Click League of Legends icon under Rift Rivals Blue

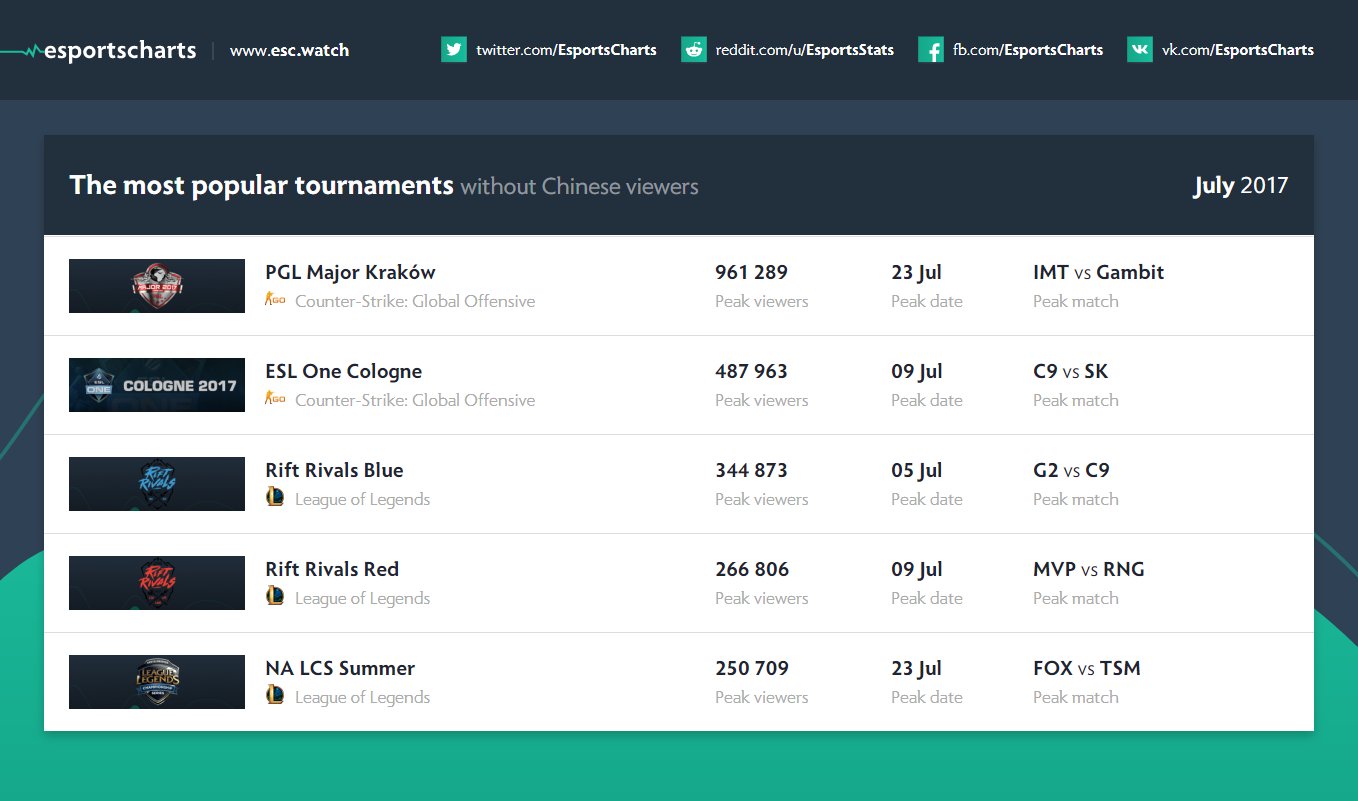(x=275, y=497)
